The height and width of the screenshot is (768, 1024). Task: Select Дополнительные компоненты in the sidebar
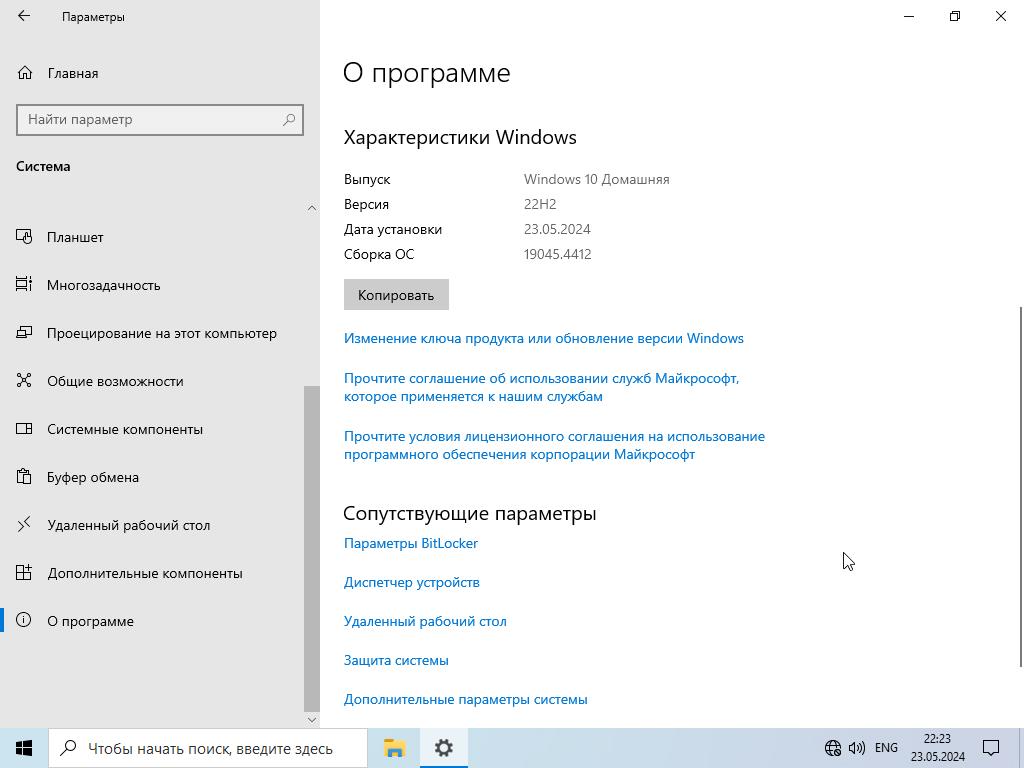click(144, 573)
